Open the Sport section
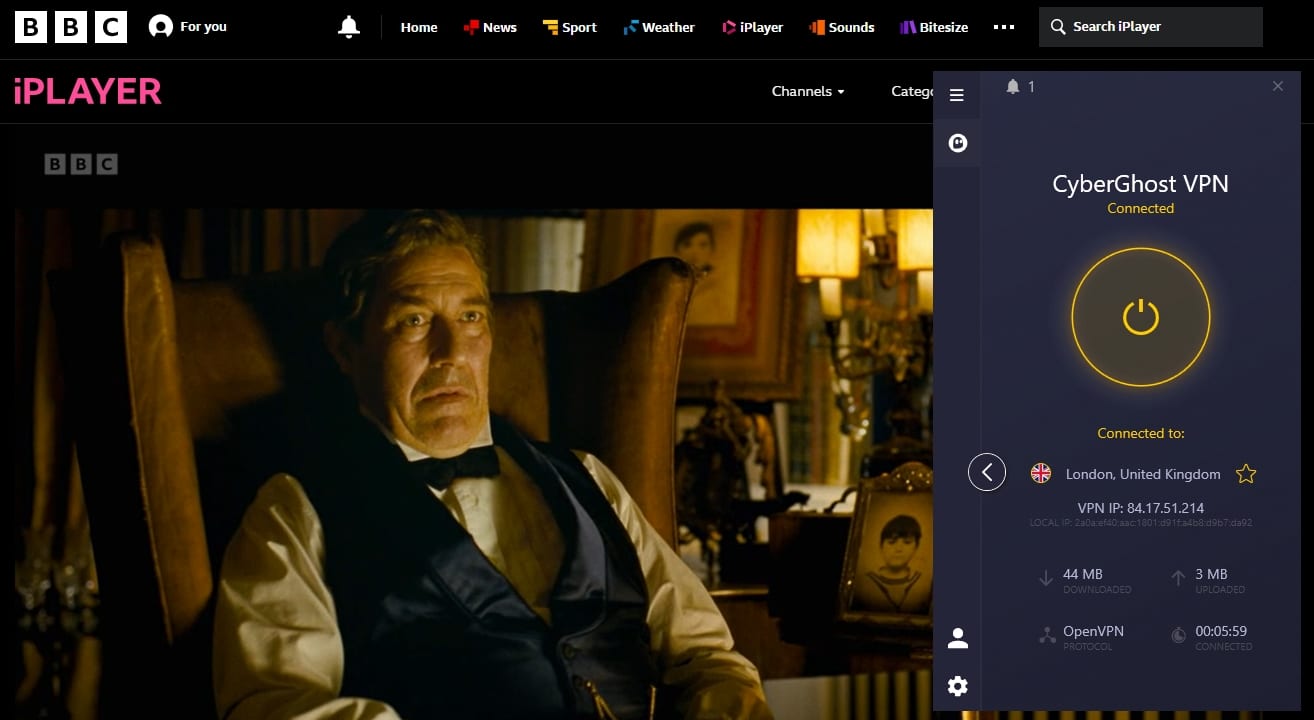The height and width of the screenshot is (720, 1314). click(570, 27)
